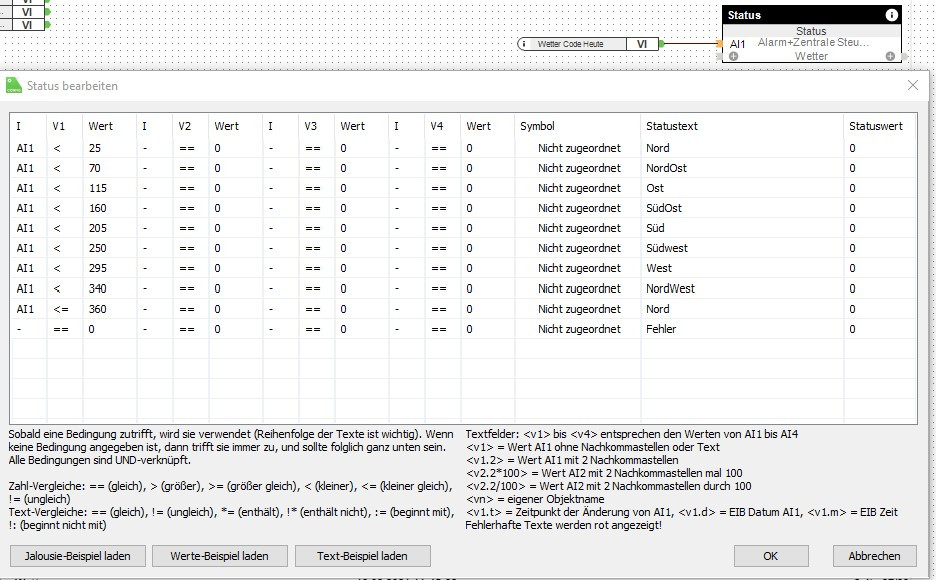This screenshot has height=580, width=936.
Task: Click the info icon on Wetter Code Heute
Action: [524, 44]
